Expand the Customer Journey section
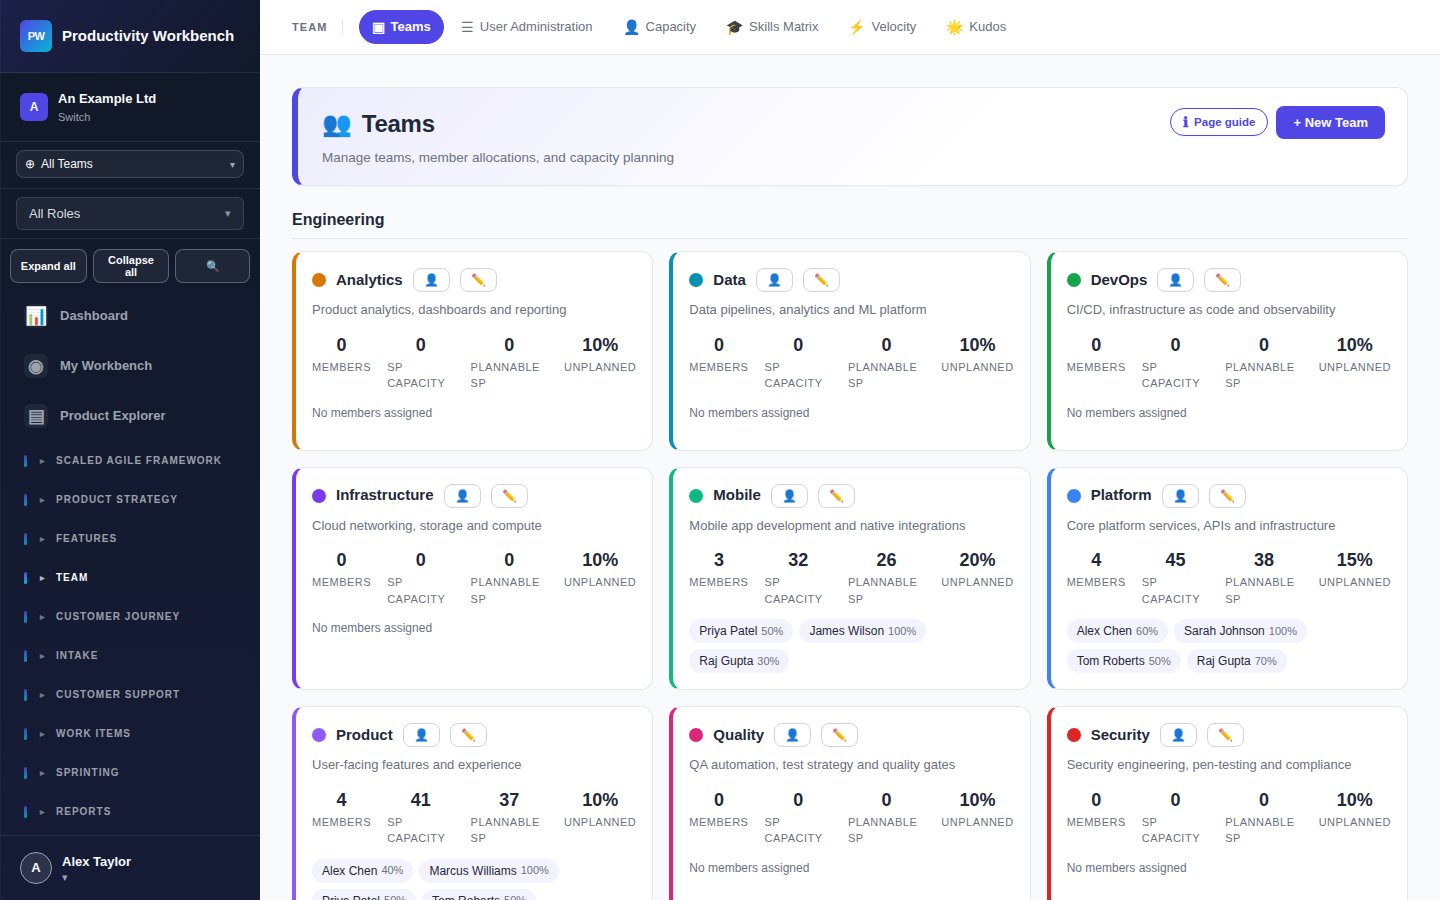This screenshot has width=1440, height=900. point(130,617)
